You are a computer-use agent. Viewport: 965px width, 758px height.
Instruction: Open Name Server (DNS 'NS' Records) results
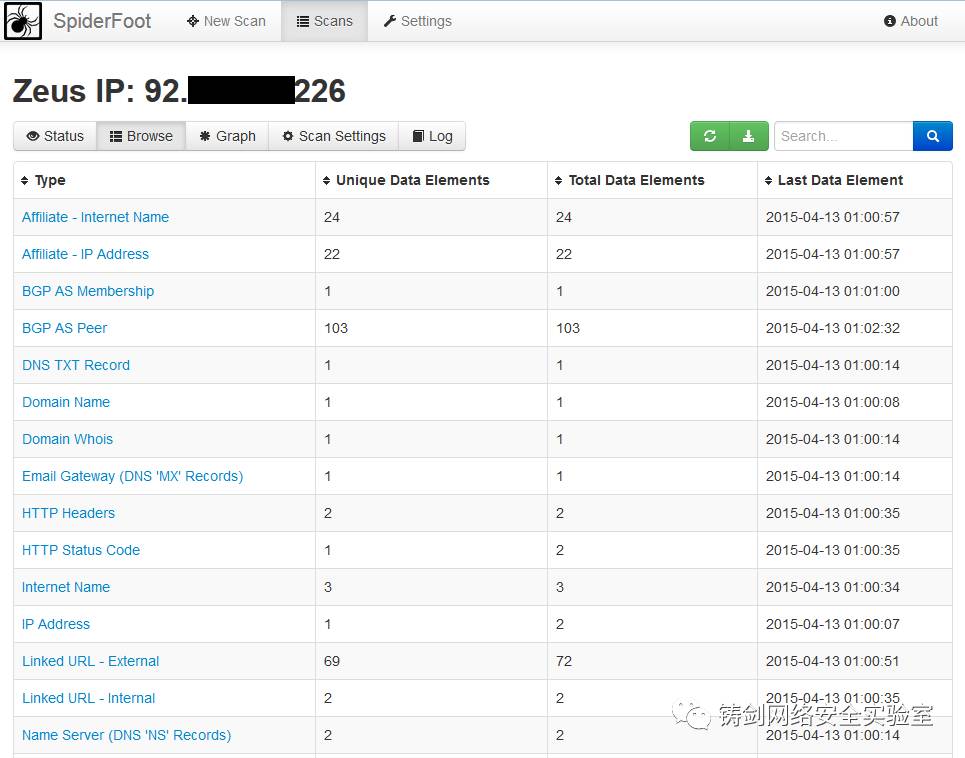(x=126, y=735)
